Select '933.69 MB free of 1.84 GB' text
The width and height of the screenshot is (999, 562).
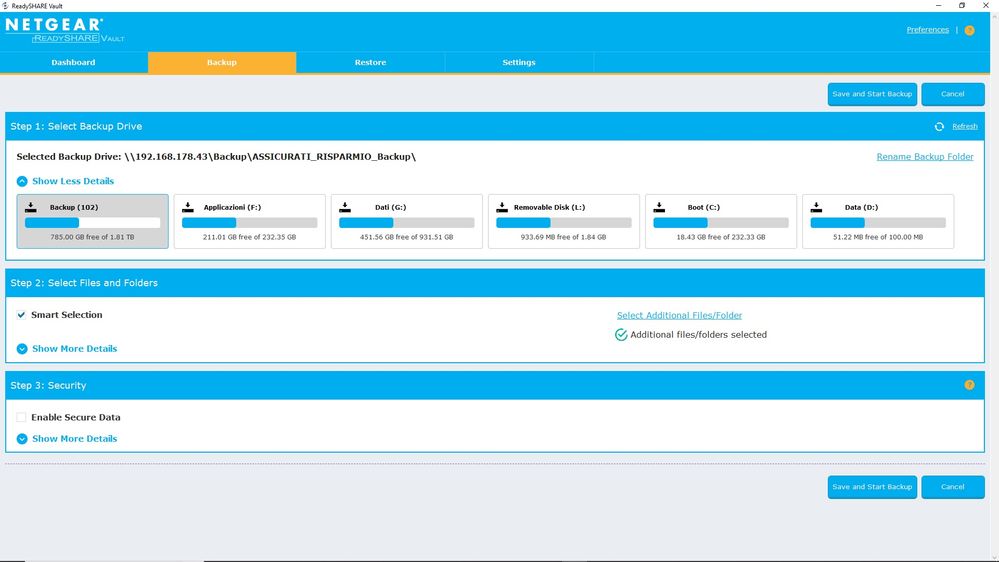point(564,237)
